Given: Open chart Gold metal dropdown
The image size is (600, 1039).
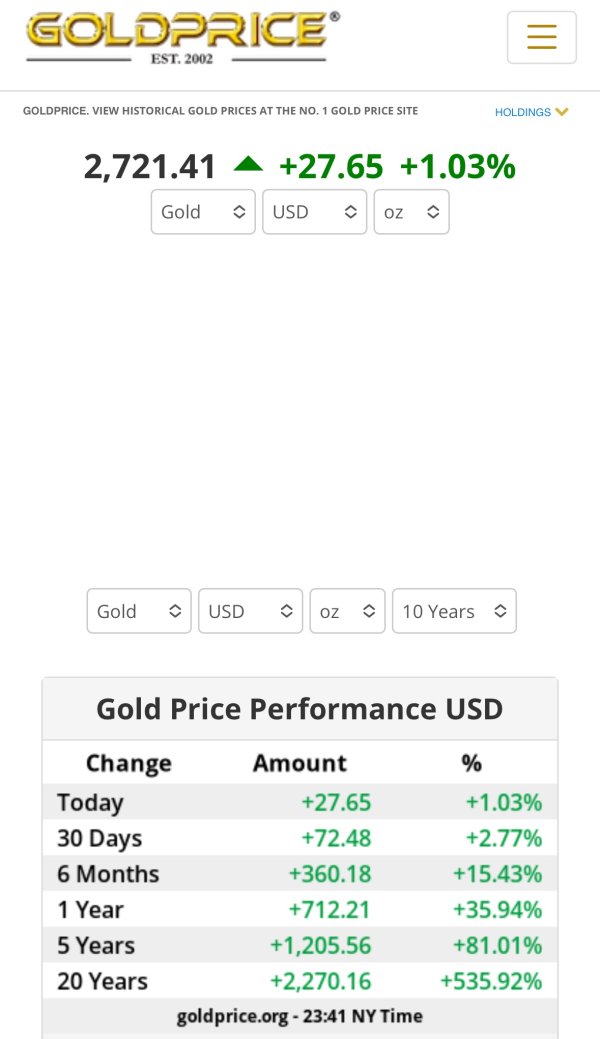Looking at the screenshot, I should (139, 611).
